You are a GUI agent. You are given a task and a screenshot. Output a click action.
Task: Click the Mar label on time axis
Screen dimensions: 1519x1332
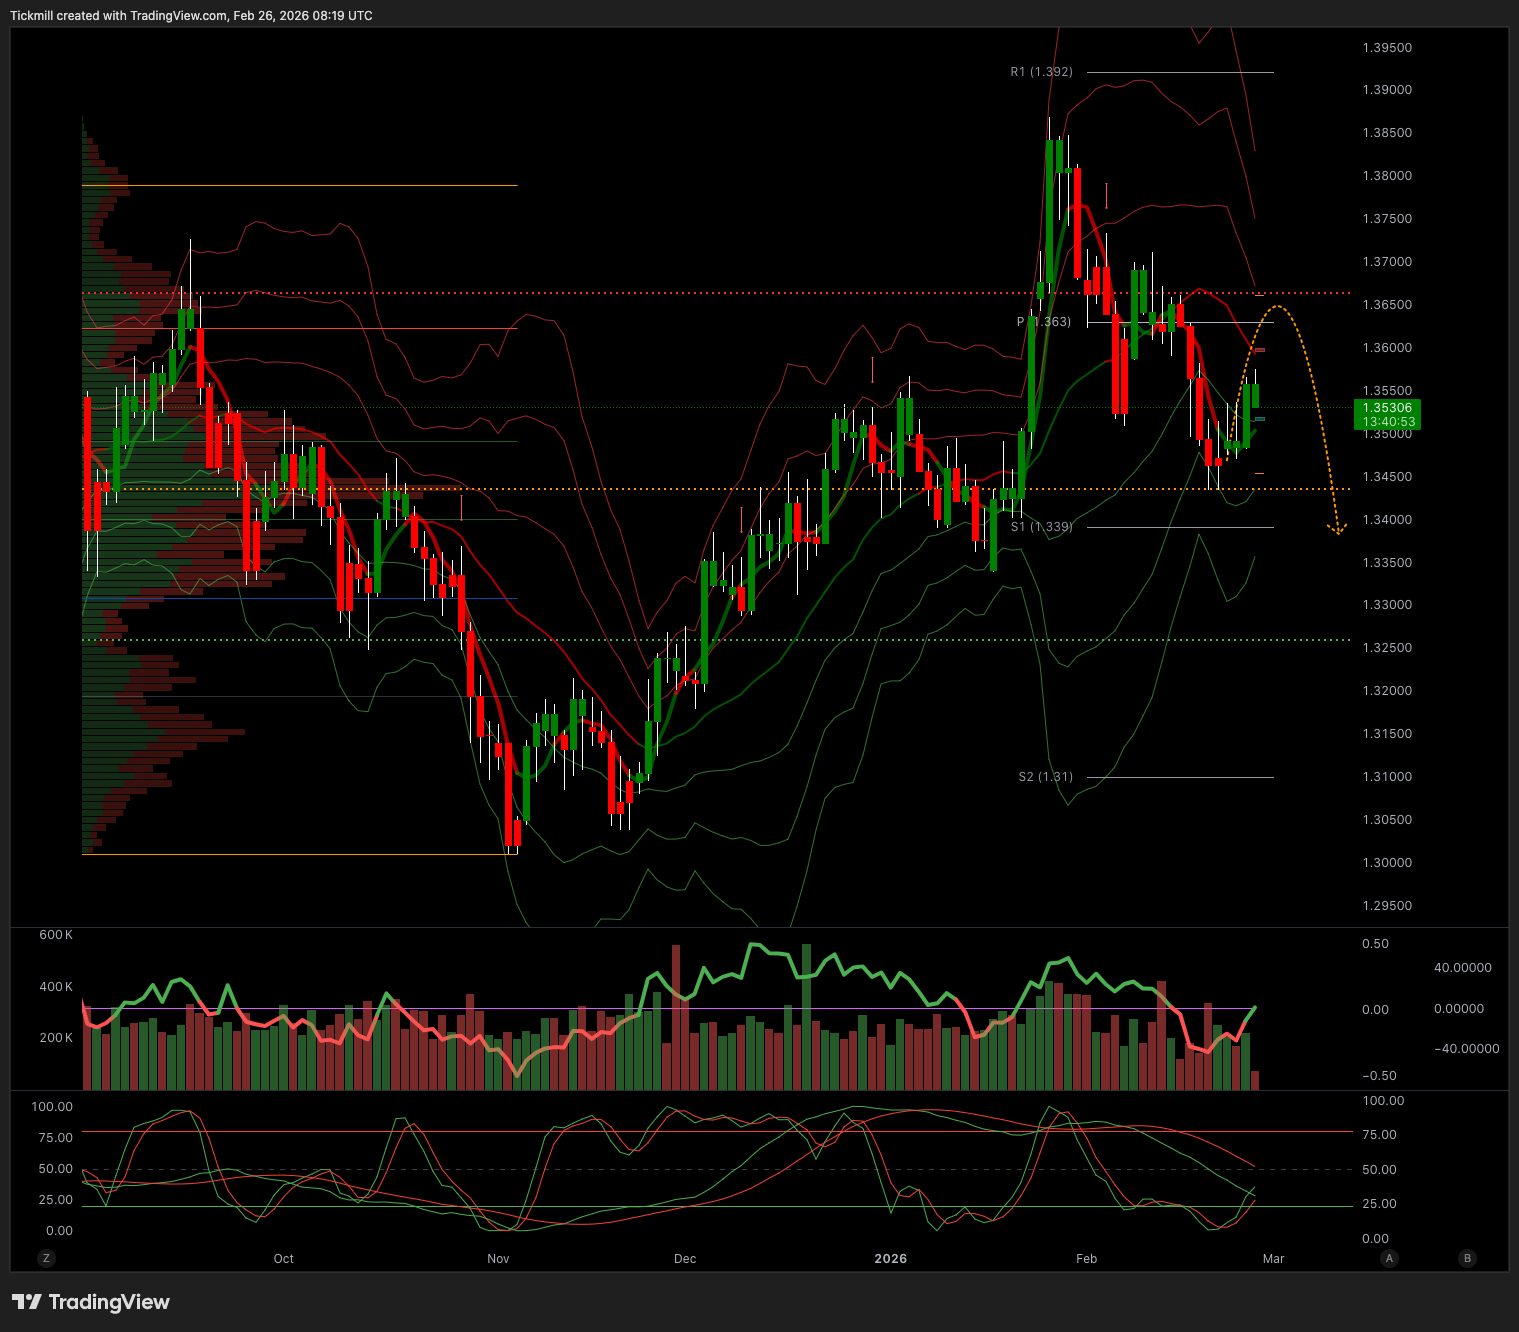[x=1273, y=1259]
